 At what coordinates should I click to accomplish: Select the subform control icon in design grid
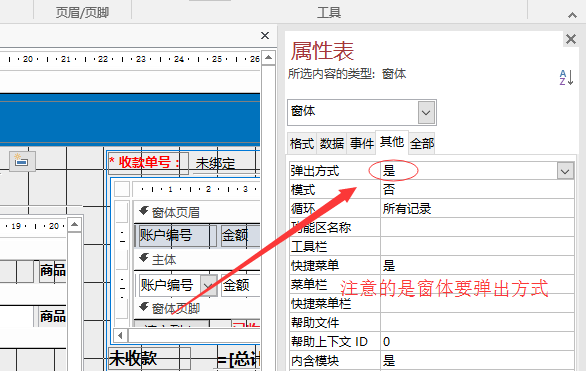[x=22, y=161]
